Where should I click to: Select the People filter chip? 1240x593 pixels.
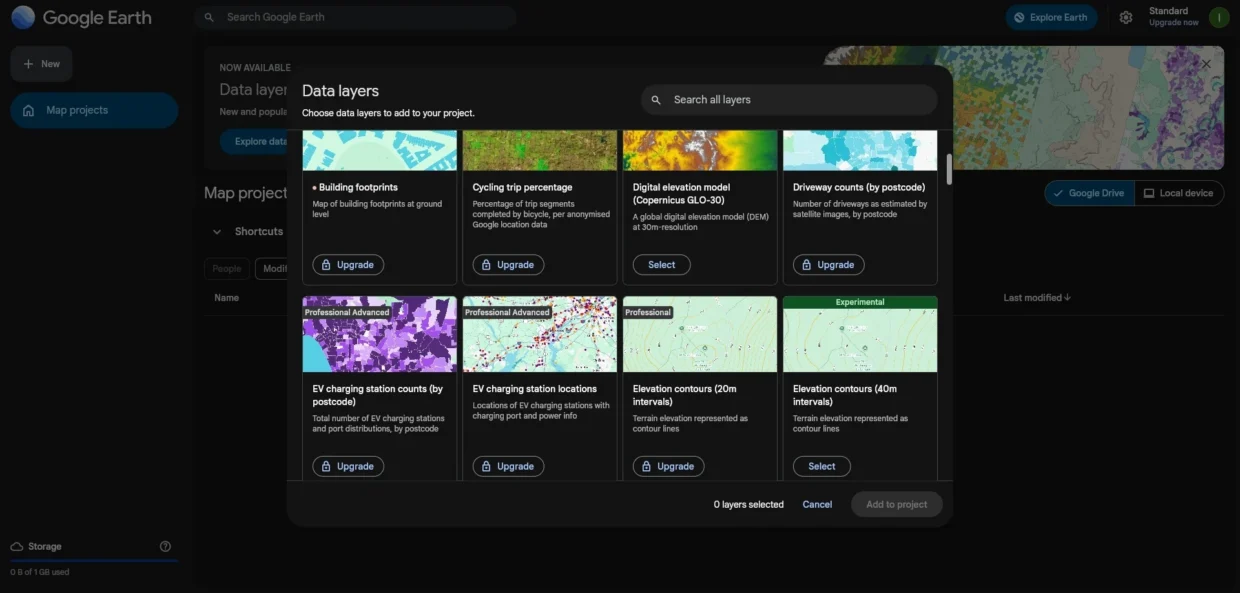227,268
